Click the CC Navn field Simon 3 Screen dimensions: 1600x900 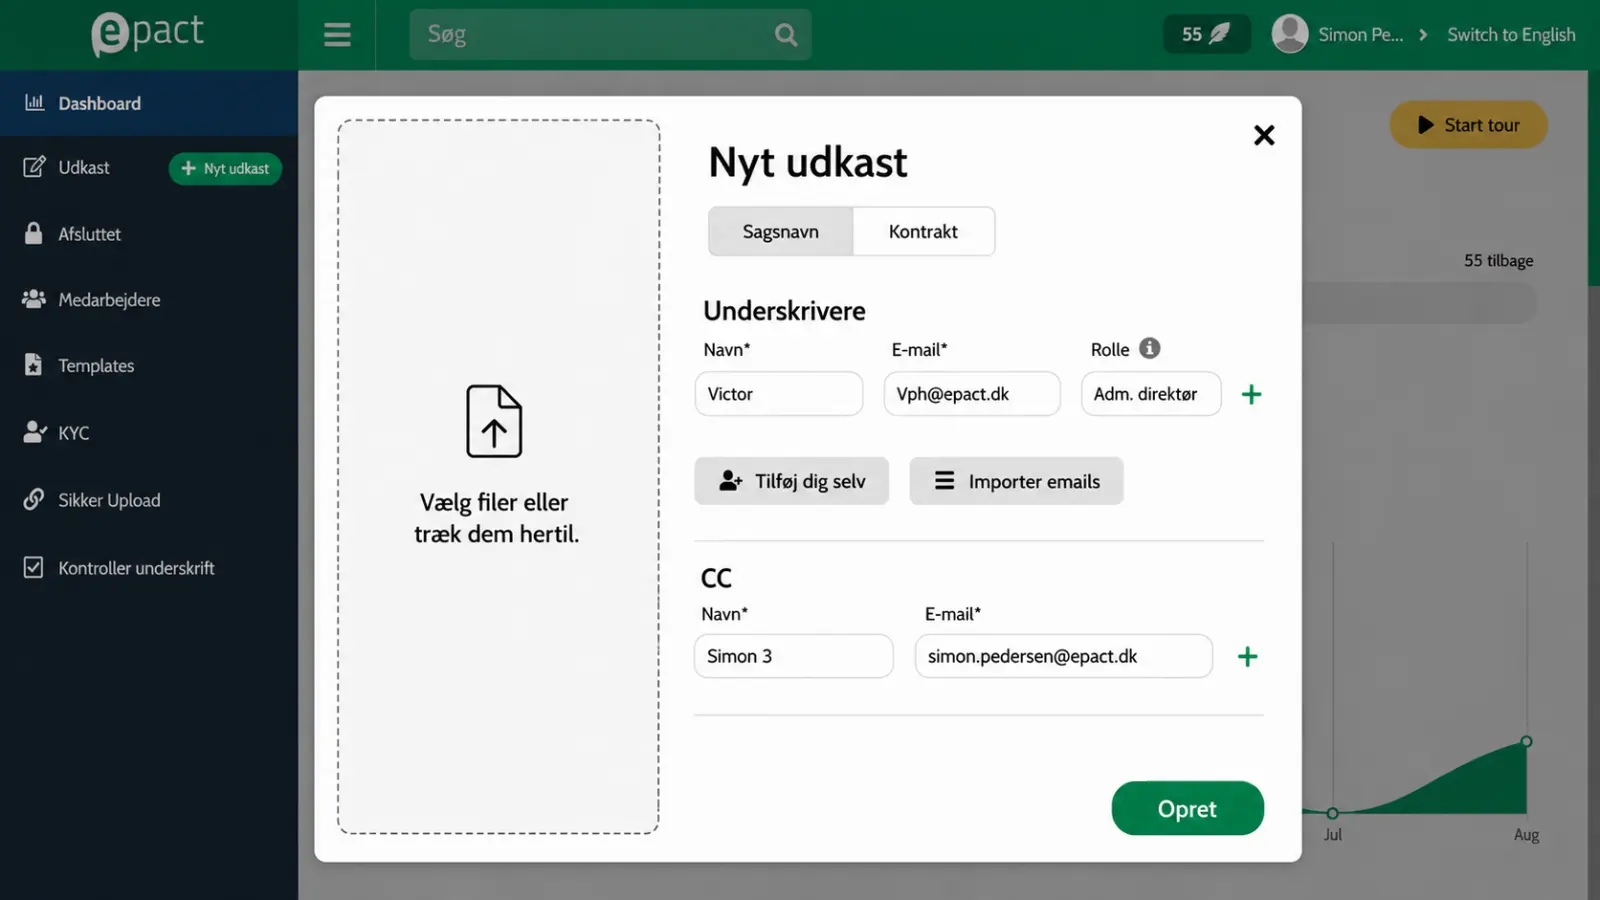(794, 656)
